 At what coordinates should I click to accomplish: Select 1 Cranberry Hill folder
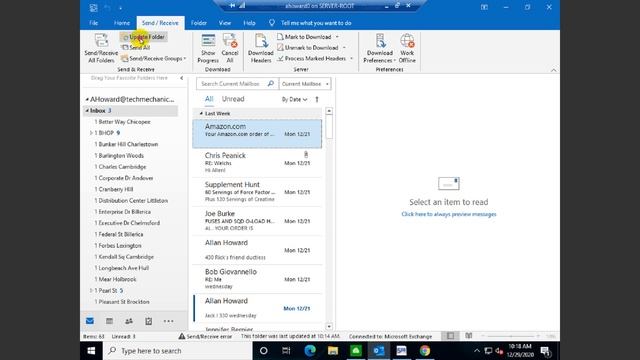[x=114, y=189]
